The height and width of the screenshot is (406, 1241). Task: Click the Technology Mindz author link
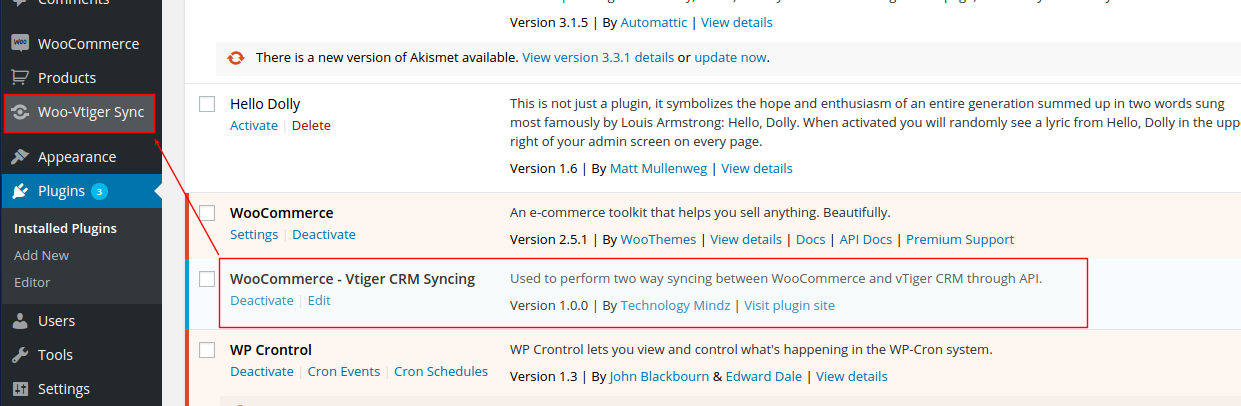click(x=675, y=305)
